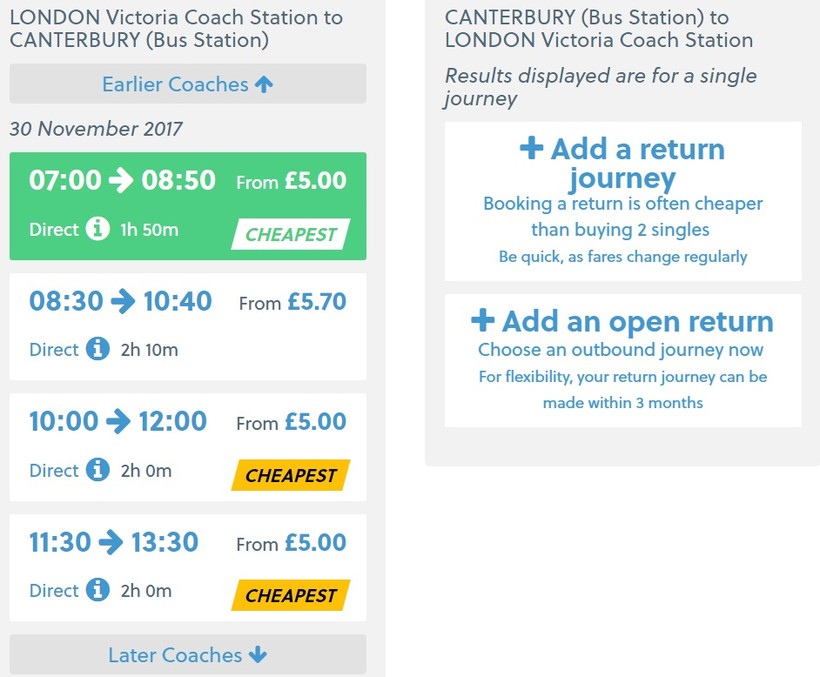Show Earlier Coaches
Viewport: 820px width, 677px height.
[176, 84]
